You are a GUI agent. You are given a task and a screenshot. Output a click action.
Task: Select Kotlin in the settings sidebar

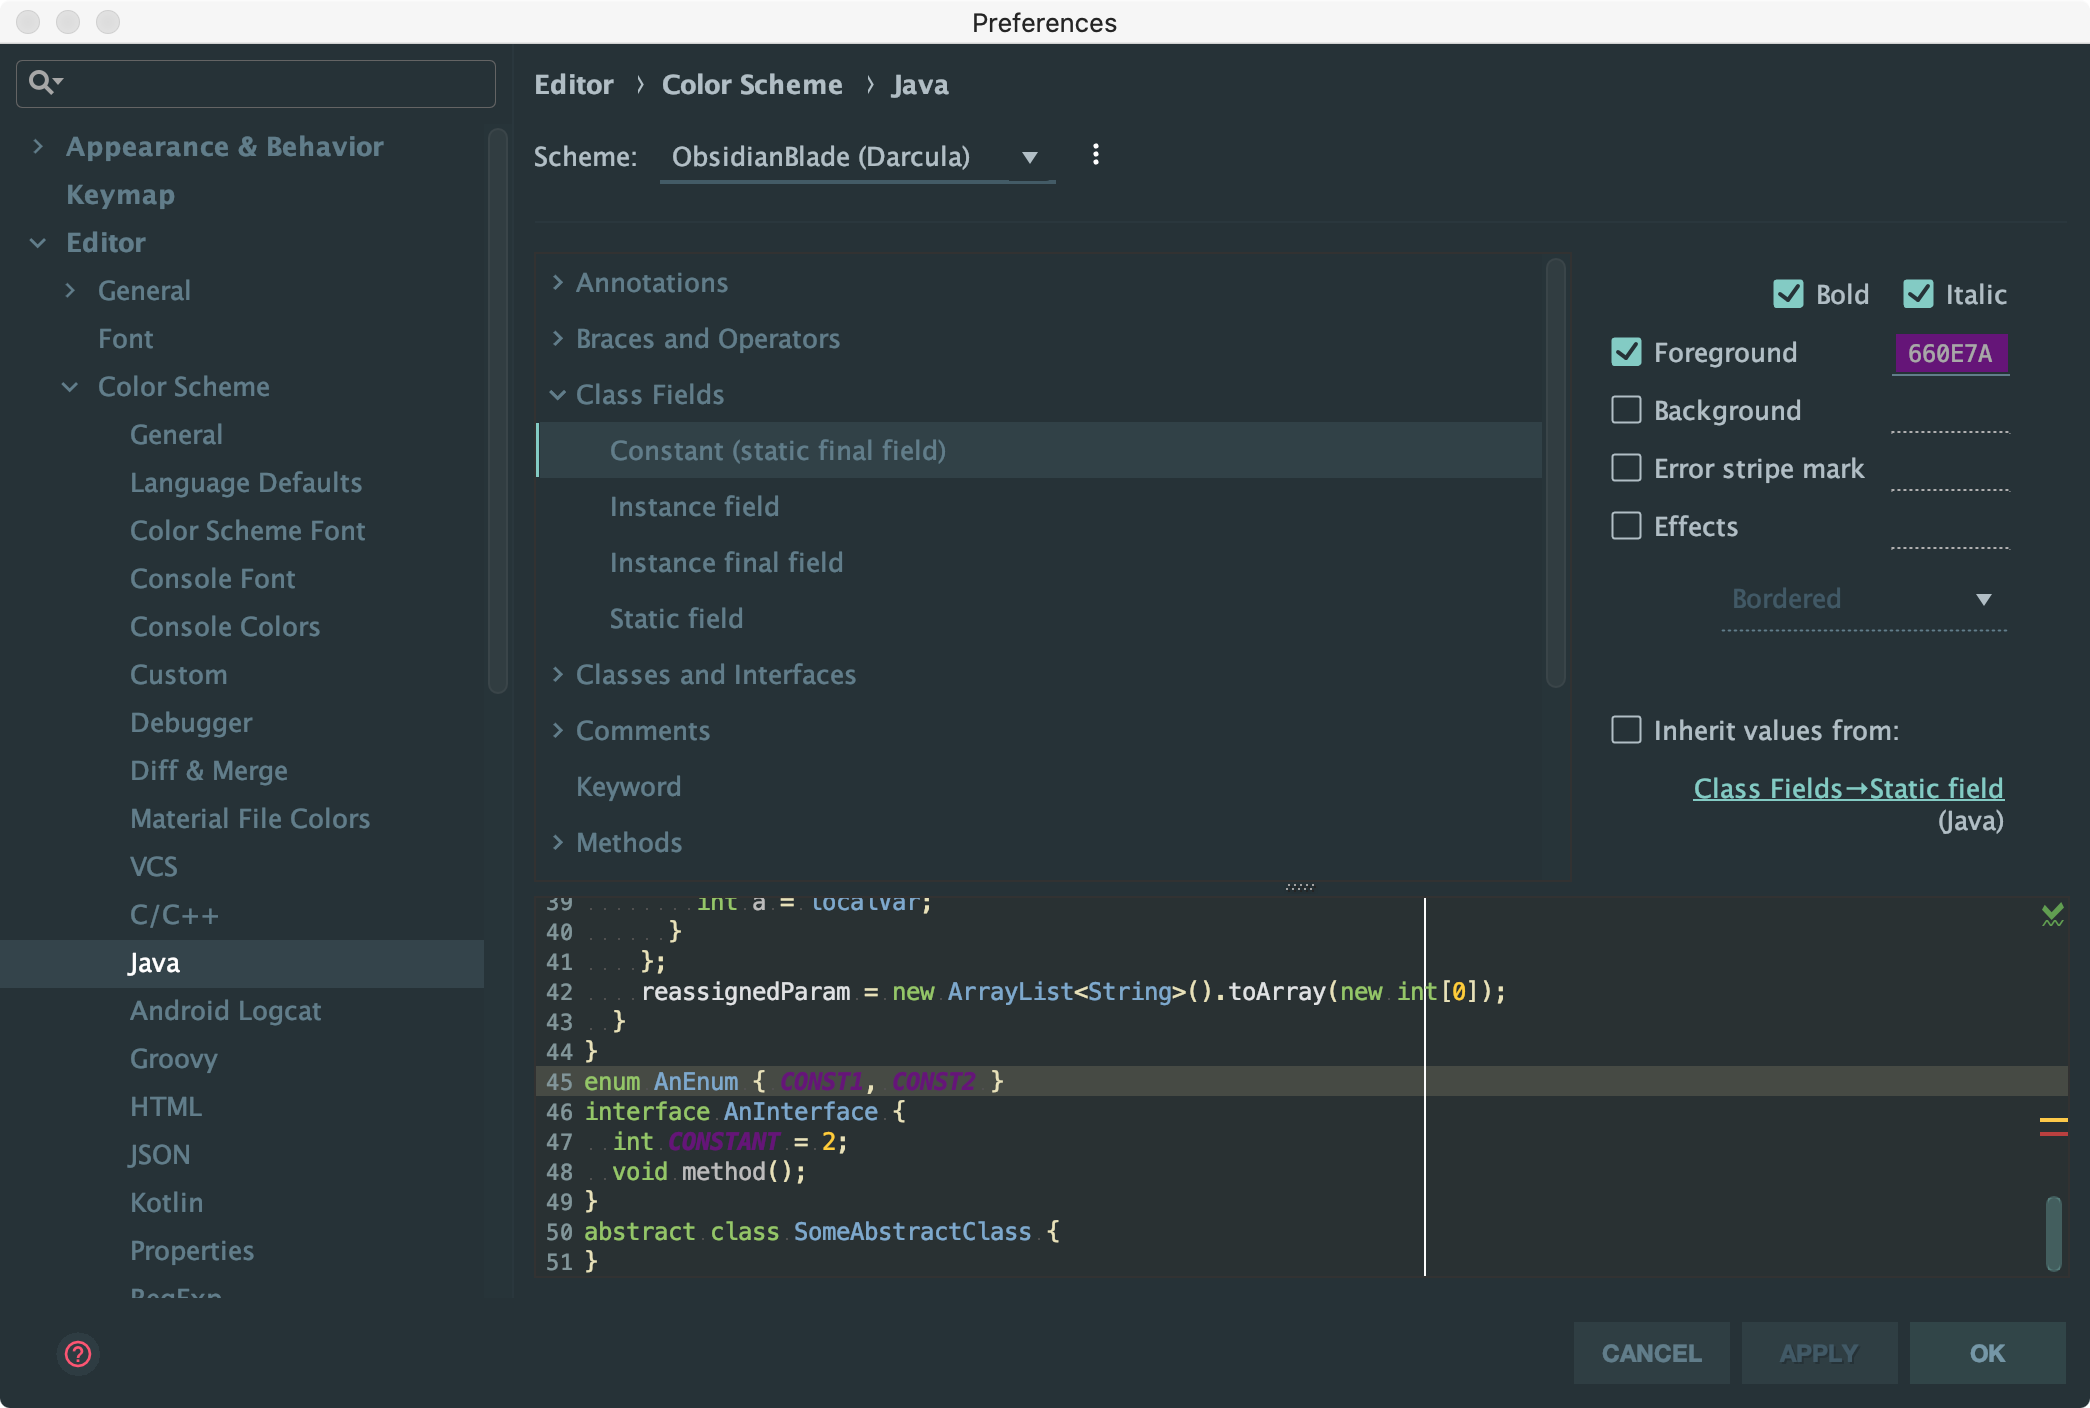coord(166,1202)
